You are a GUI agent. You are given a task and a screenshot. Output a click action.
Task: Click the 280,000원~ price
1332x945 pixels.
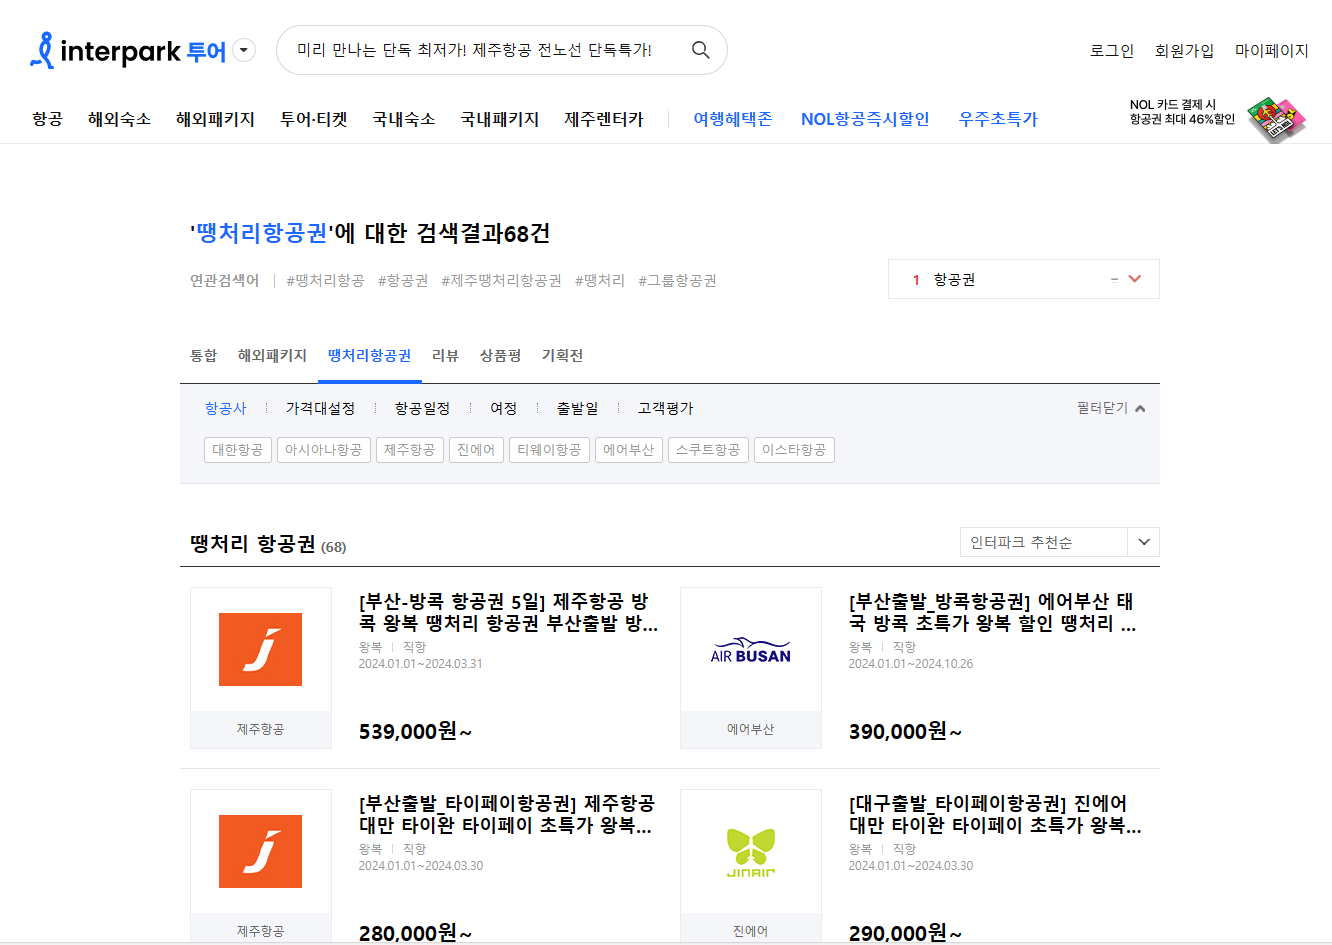tap(415, 933)
